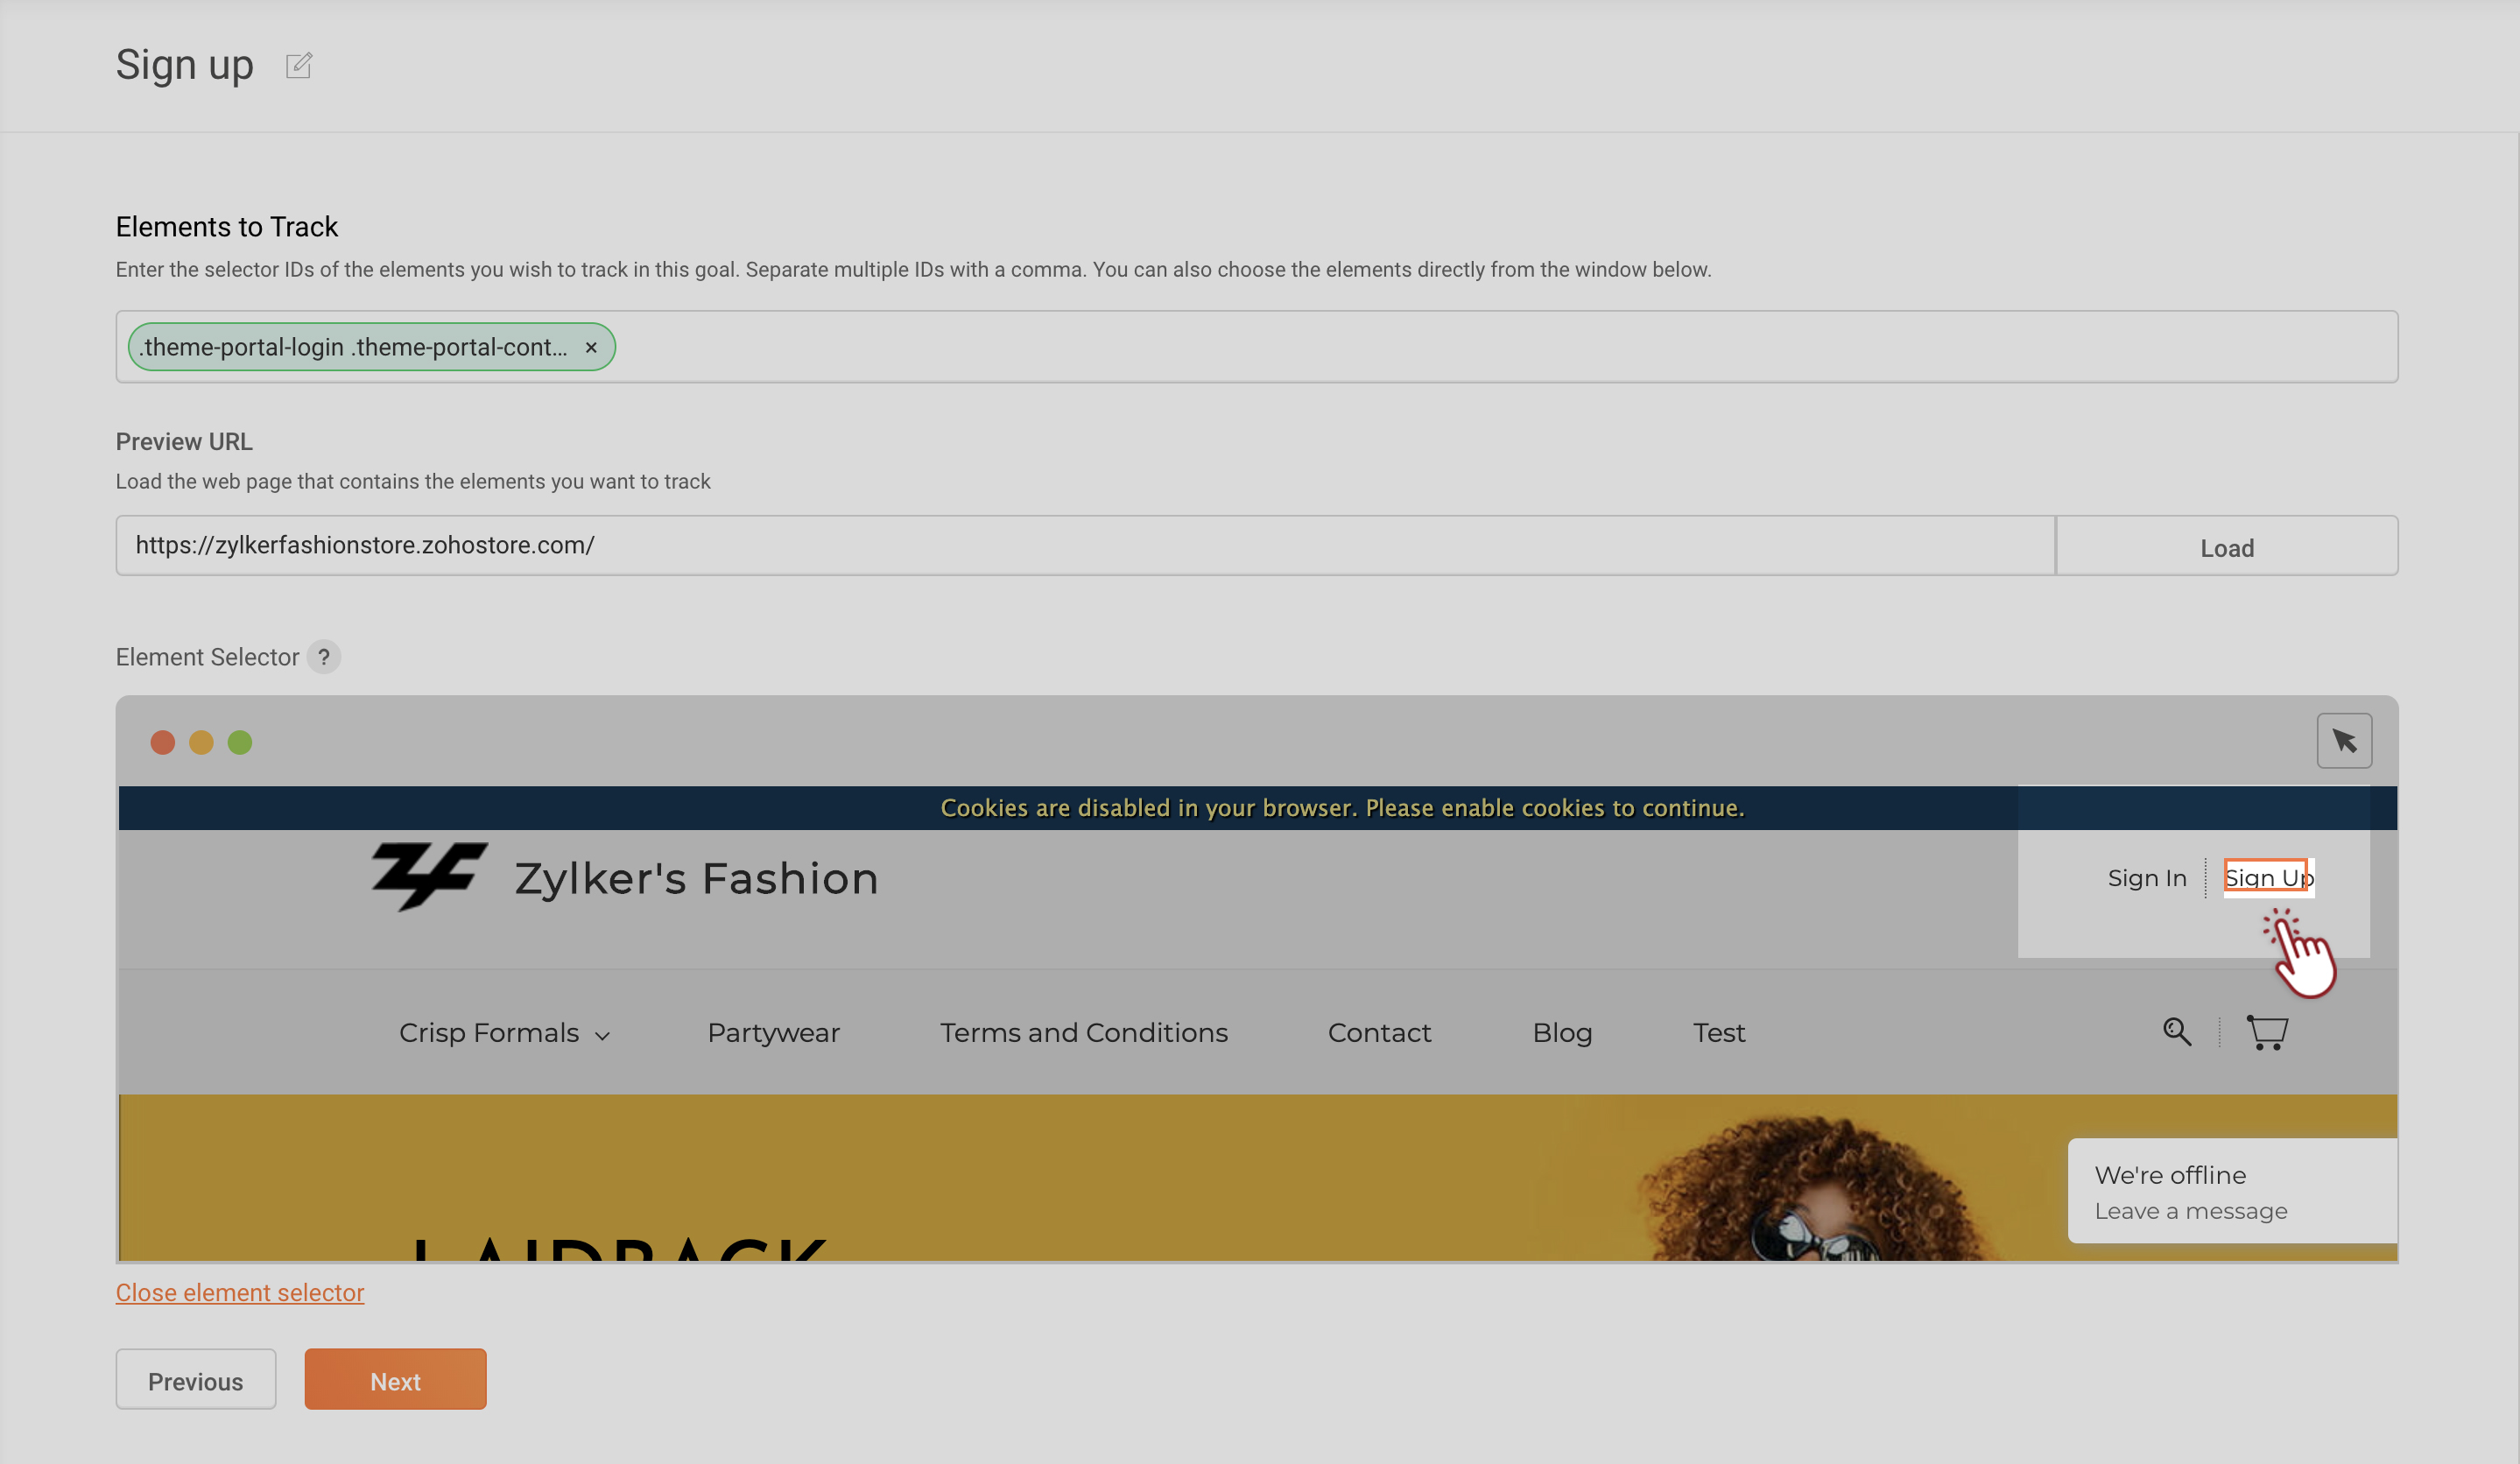Open Terms and Conditions menu item
This screenshot has height=1464, width=2520.
(x=1083, y=1033)
